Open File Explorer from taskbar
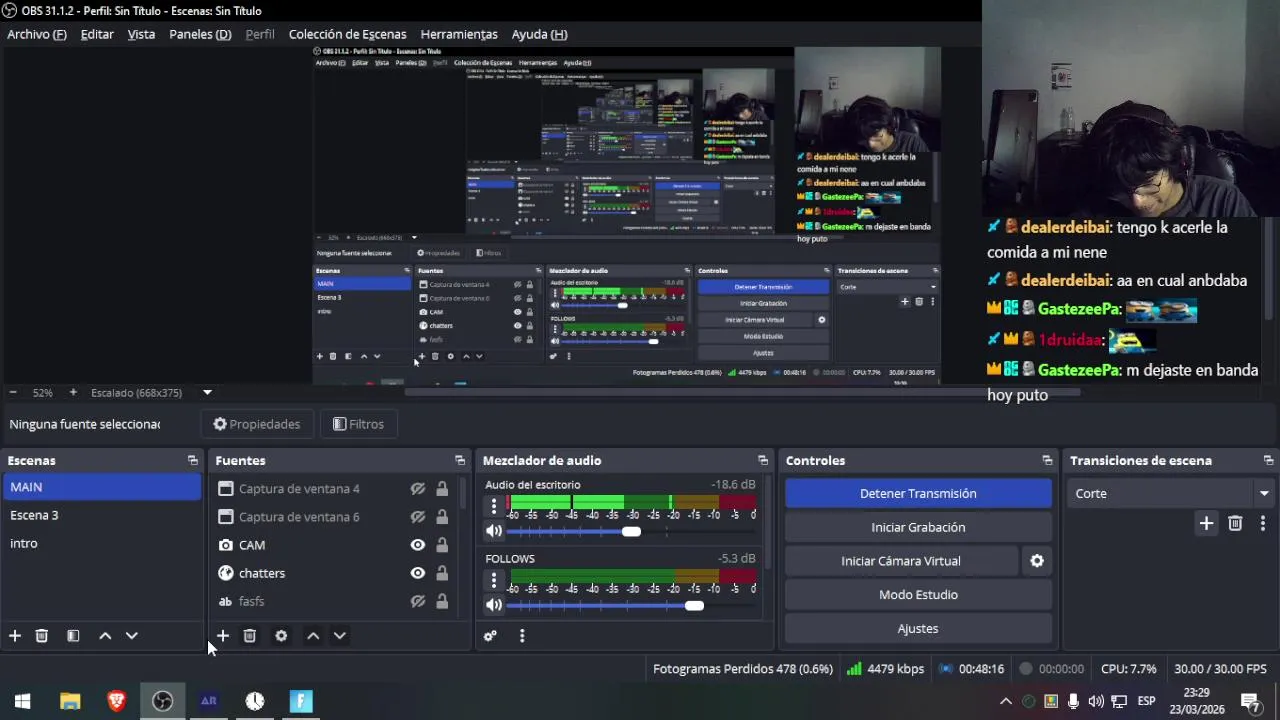The image size is (1280, 720). (x=70, y=701)
